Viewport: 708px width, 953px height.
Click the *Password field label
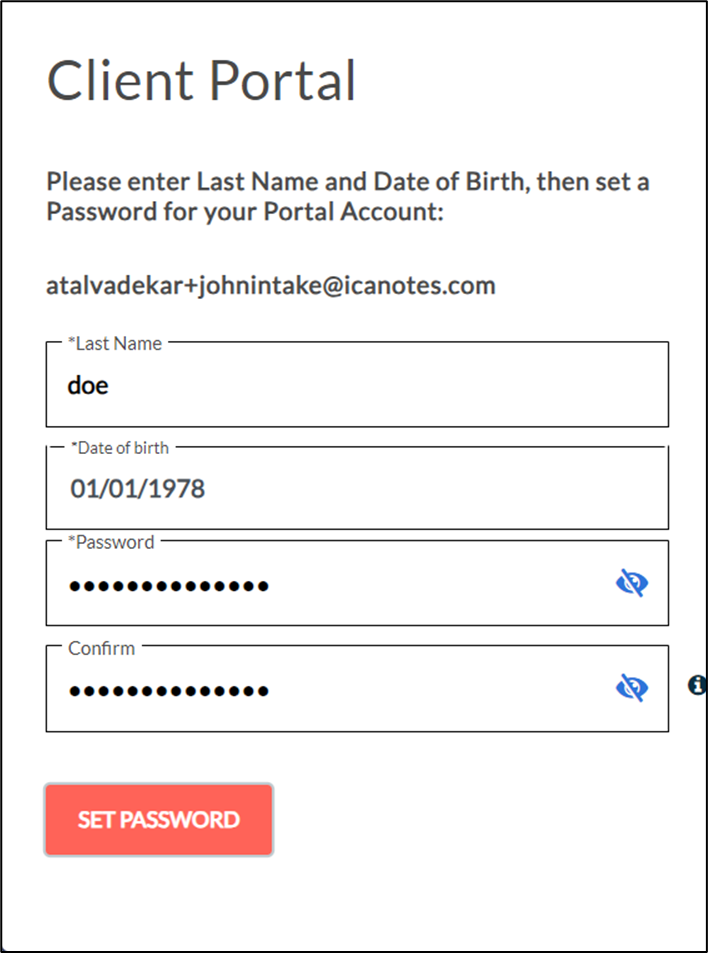[x=111, y=542]
